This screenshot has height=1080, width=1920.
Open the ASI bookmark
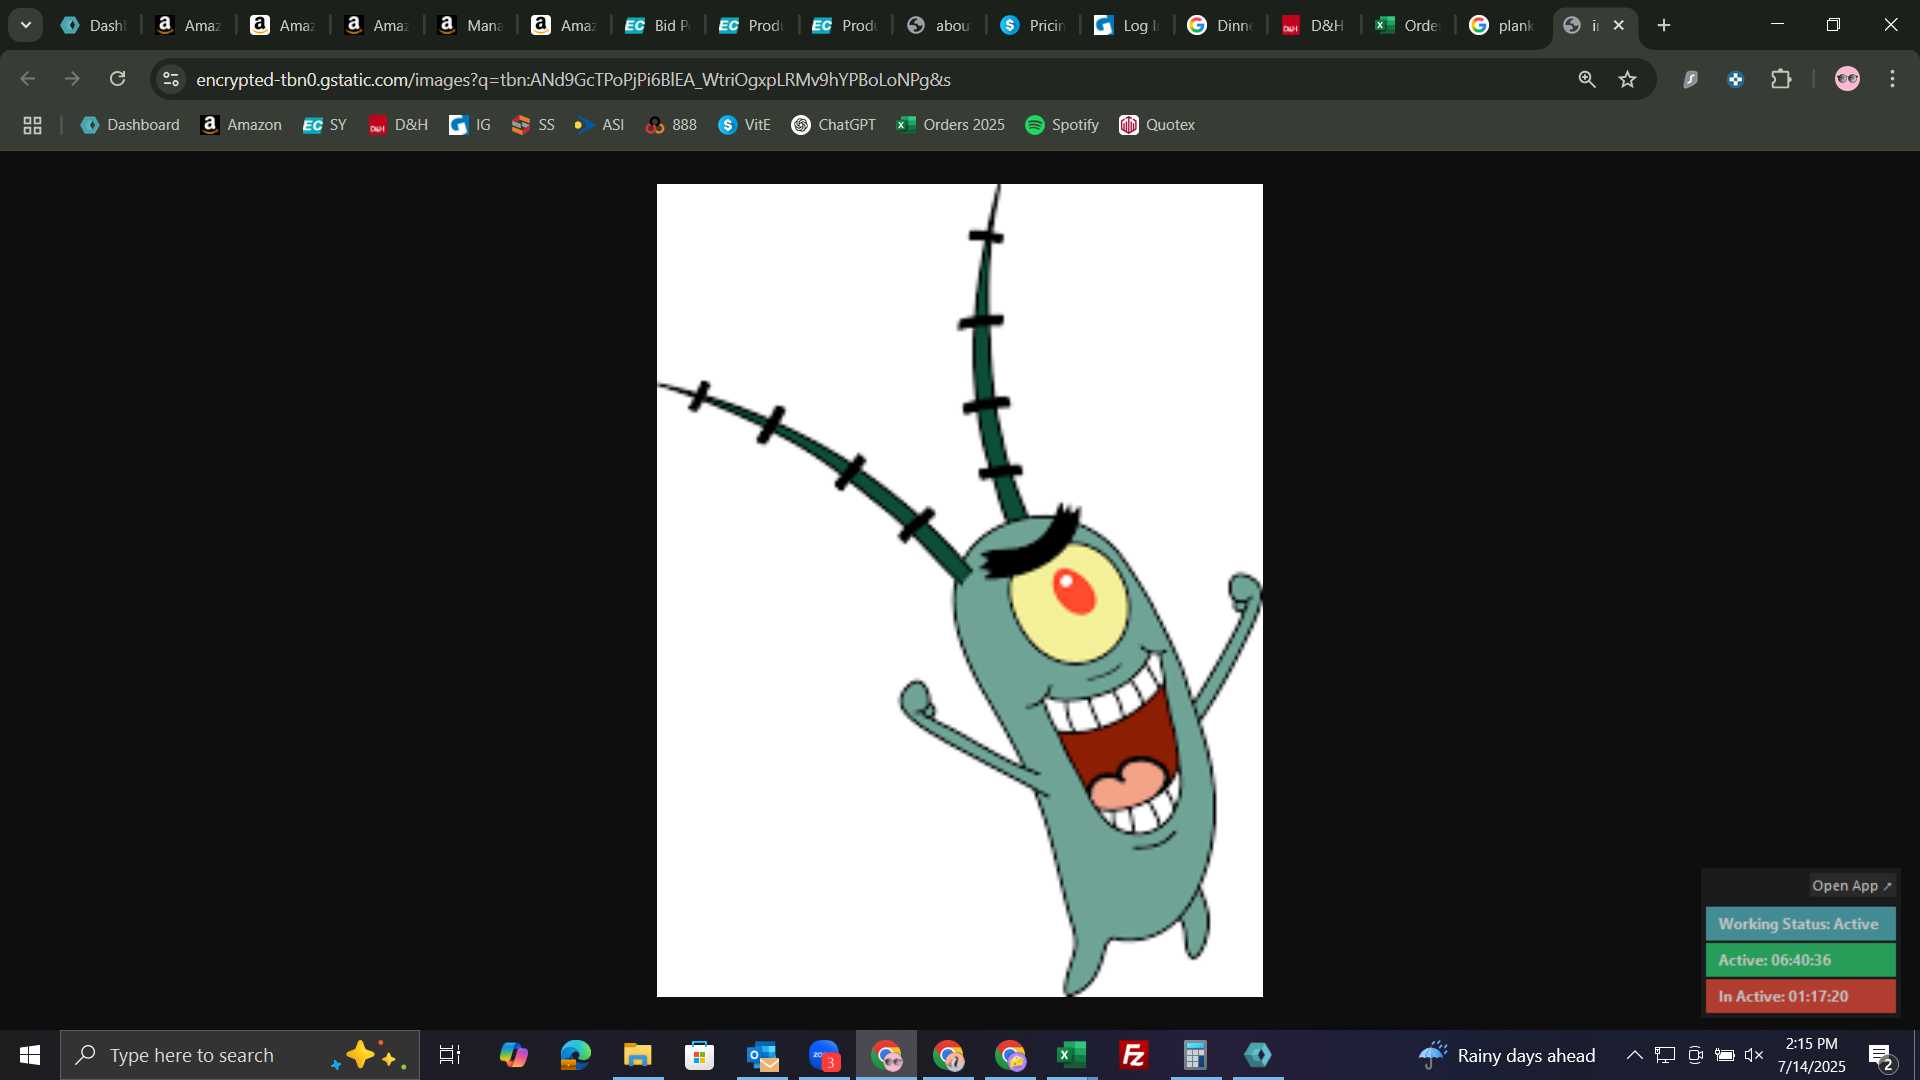tap(600, 125)
